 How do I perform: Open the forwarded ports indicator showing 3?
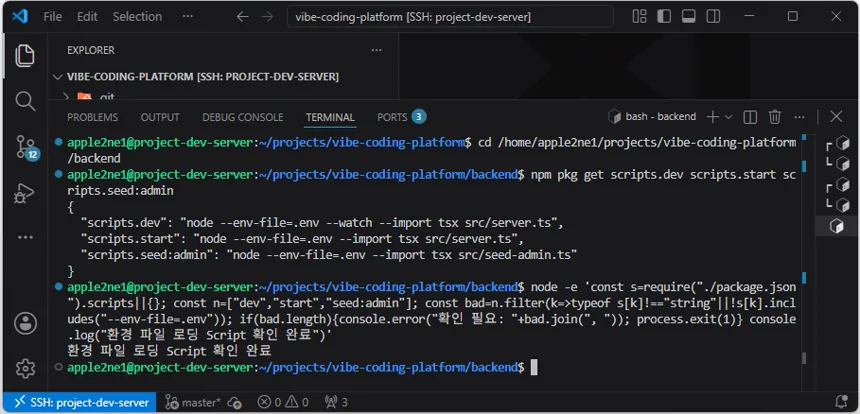coord(336,402)
